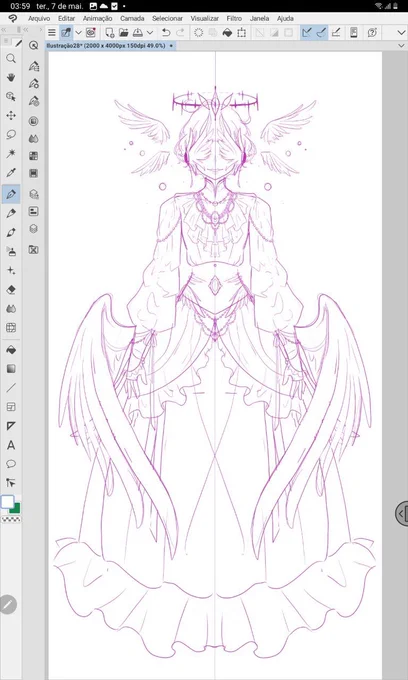
Task: Select the highlighted Pen tool
Action: 11,193
